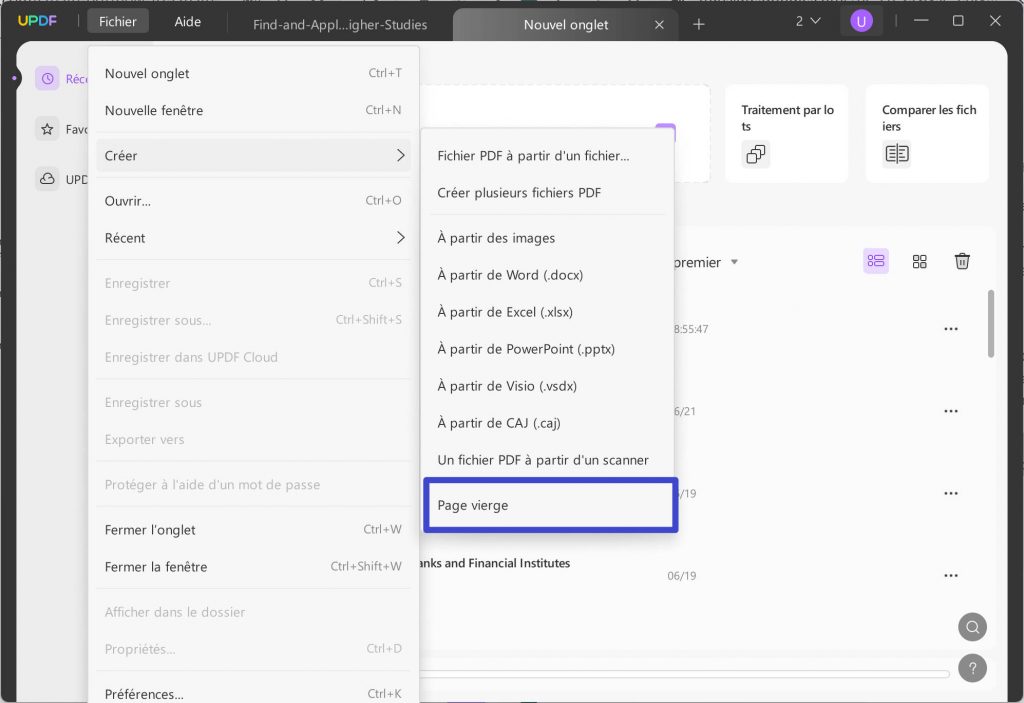The image size is (1024, 703).
Task: Click the purple account avatar
Action: coord(861,20)
